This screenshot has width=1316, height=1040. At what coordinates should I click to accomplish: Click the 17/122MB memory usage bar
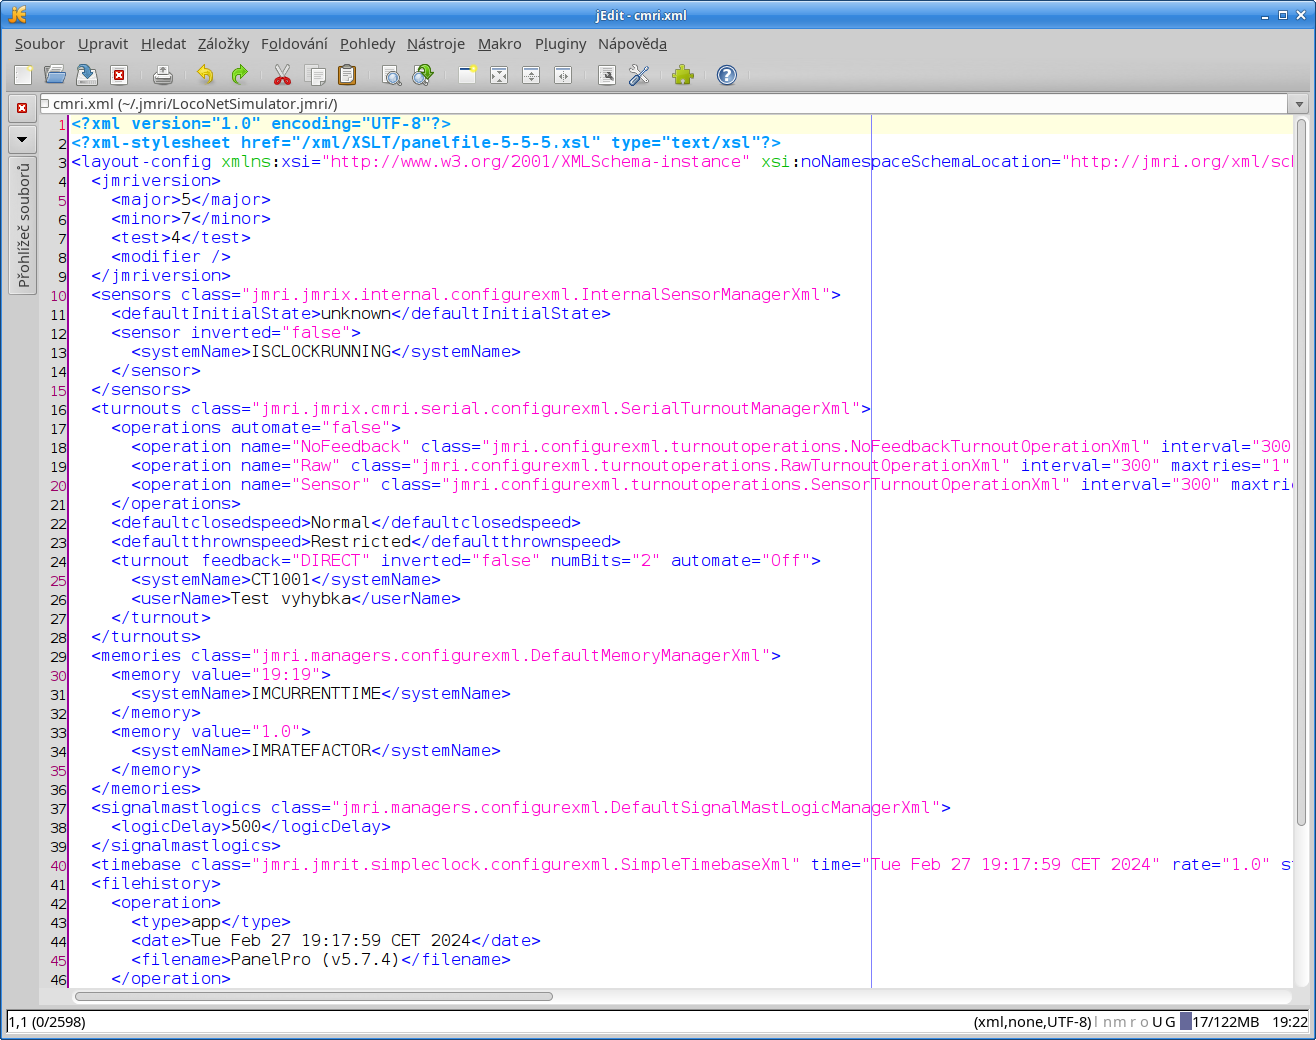1224,1022
